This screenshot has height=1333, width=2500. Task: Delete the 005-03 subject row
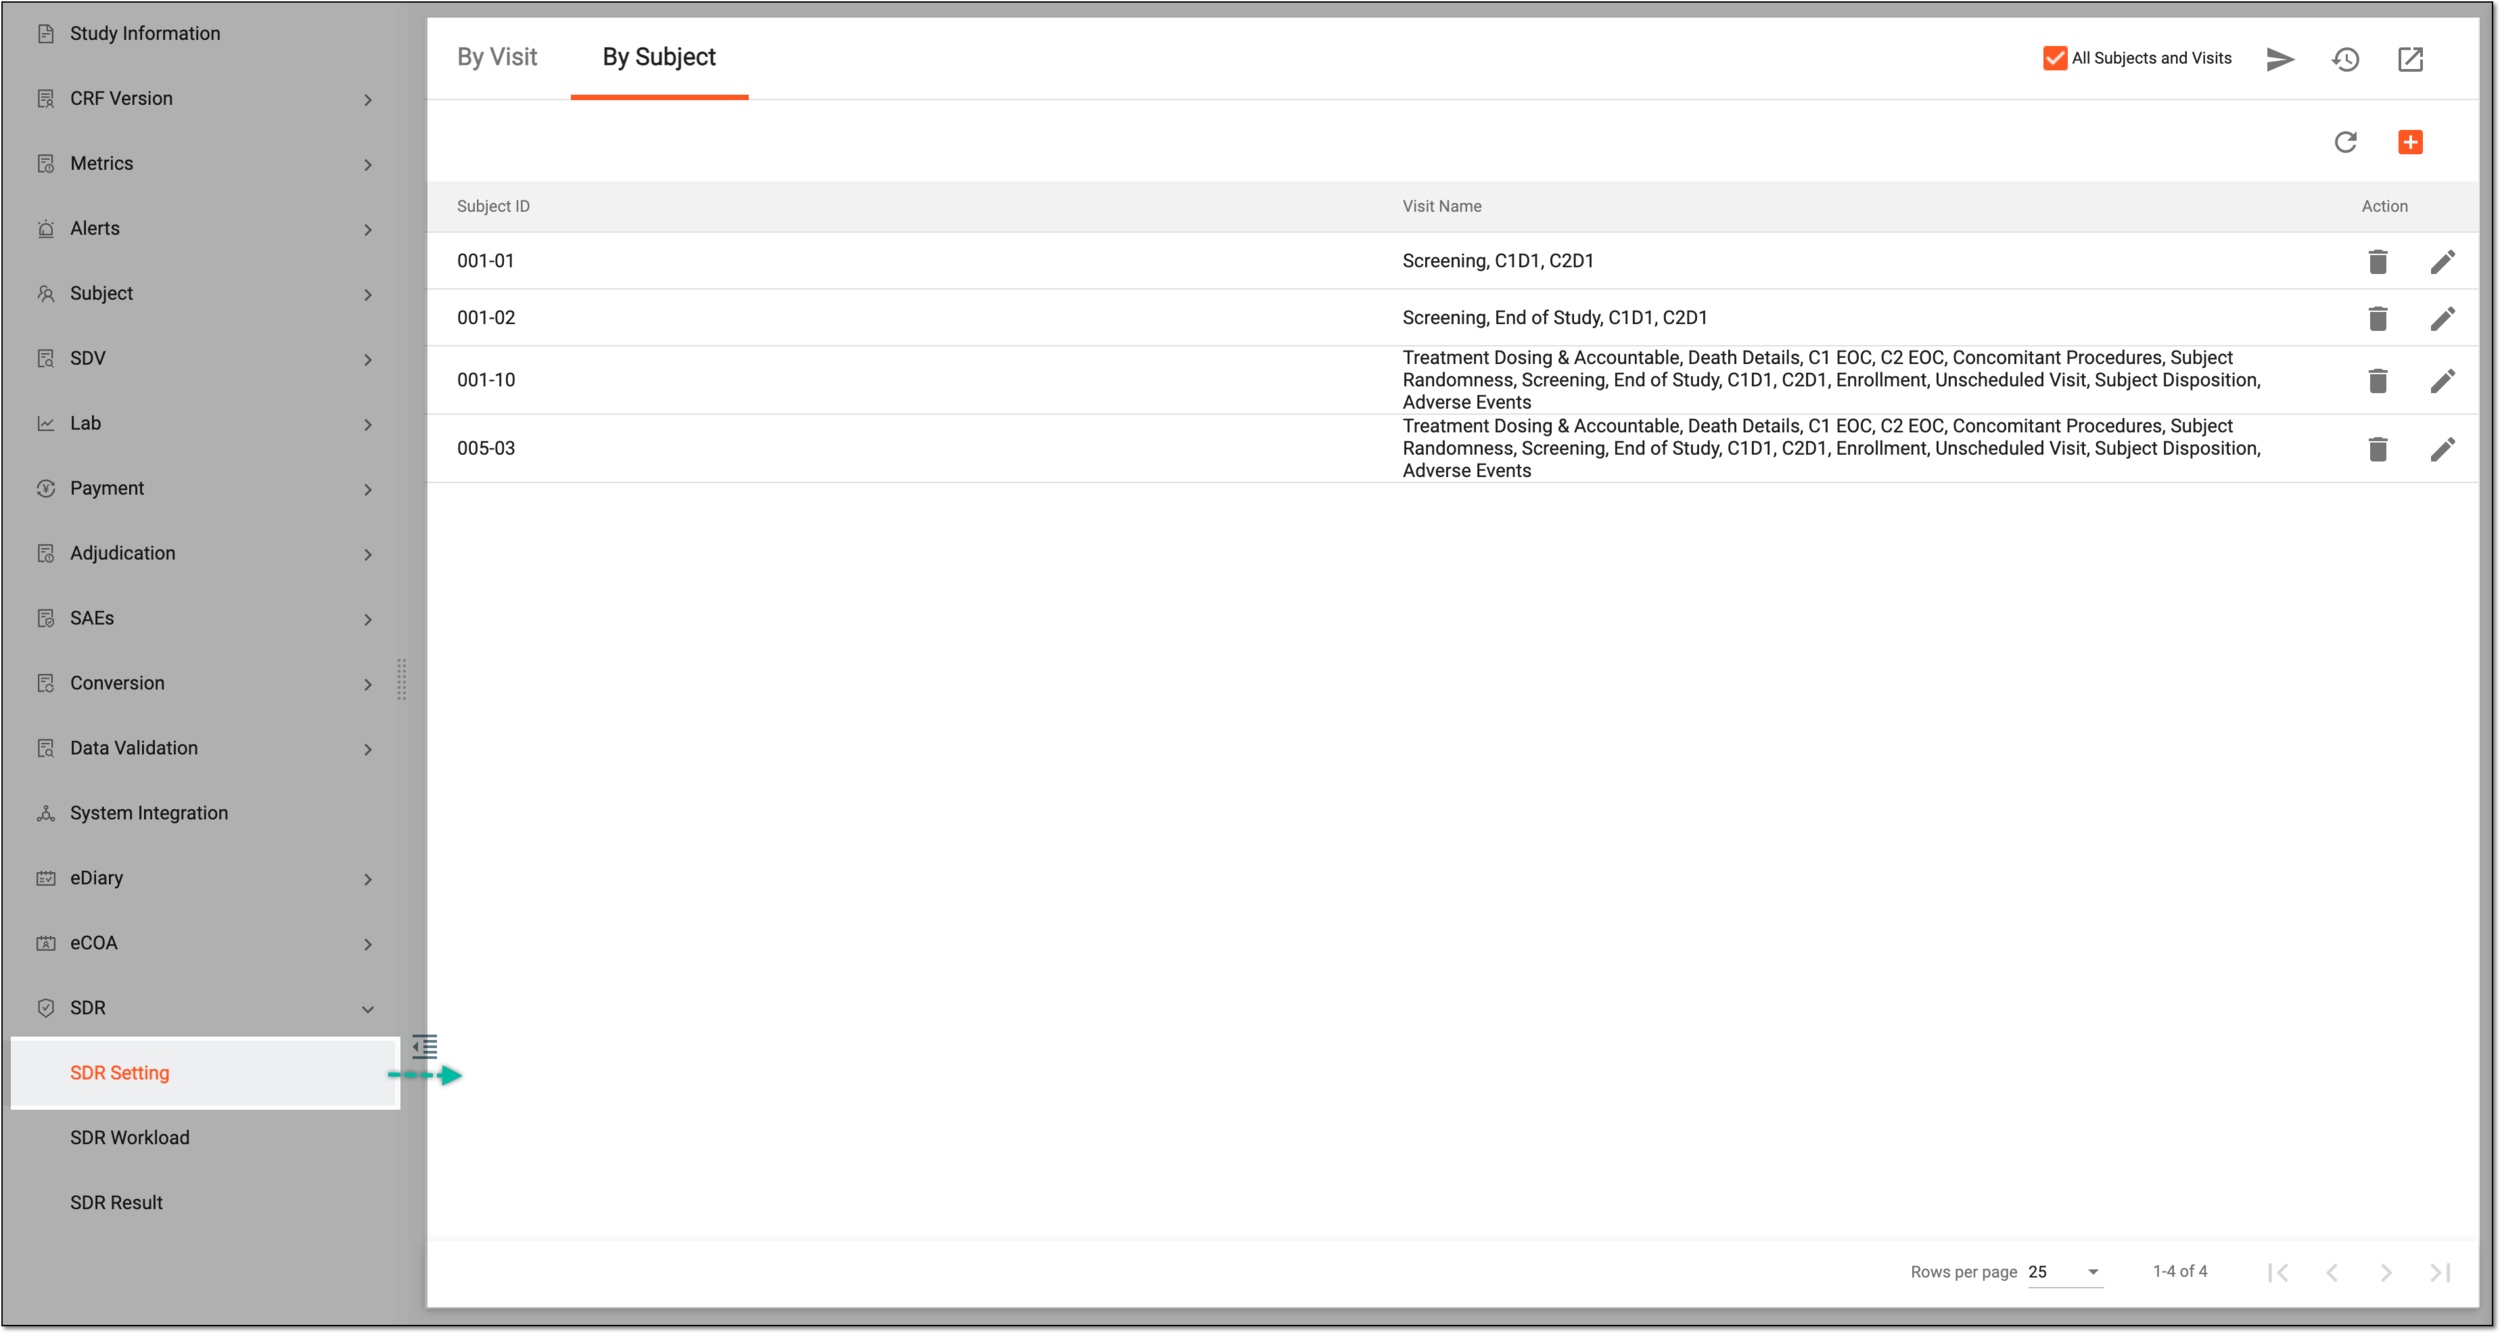(x=2378, y=449)
